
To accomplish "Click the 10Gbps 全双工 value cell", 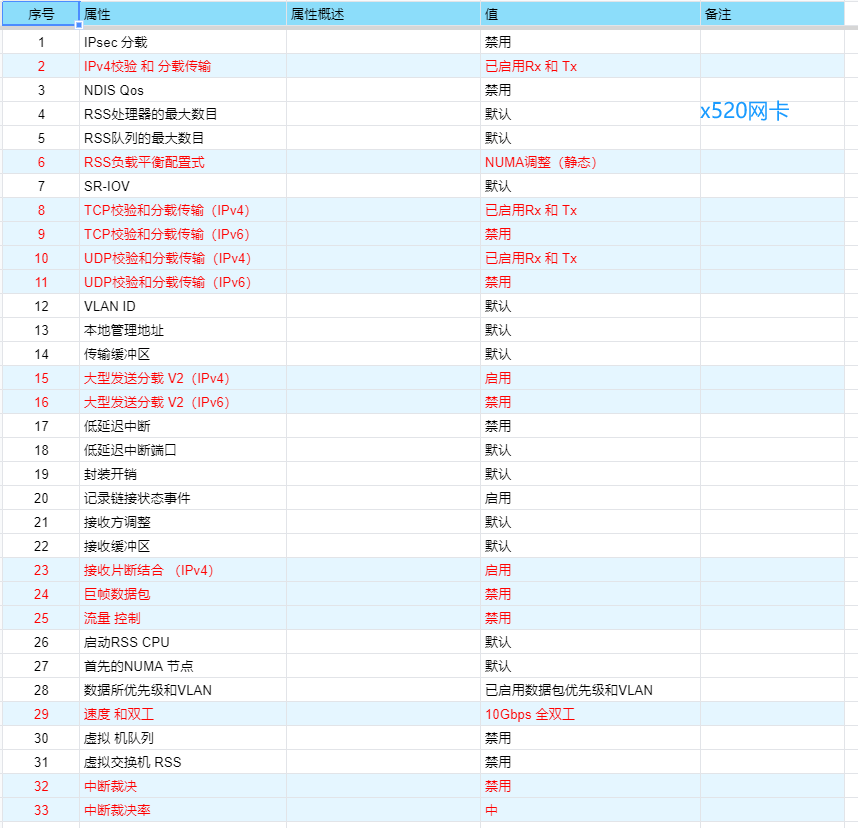I will pos(590,714).
